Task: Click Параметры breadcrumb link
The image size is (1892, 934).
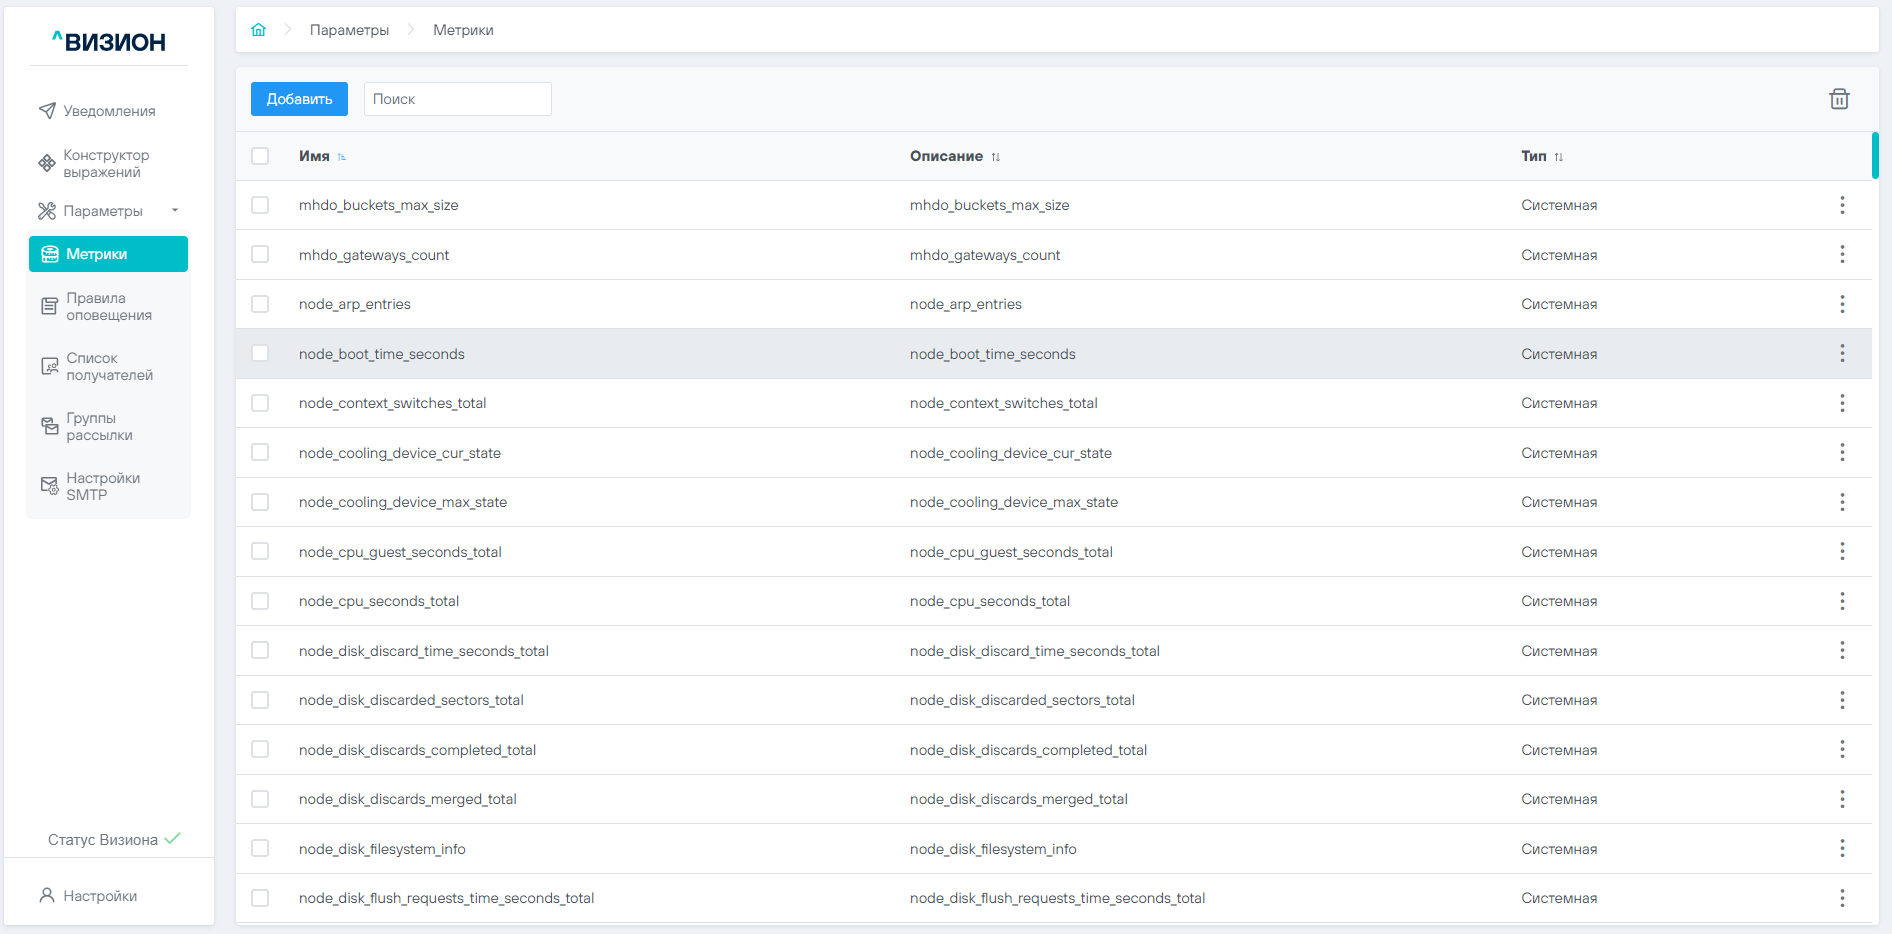Action: point(349,30)
